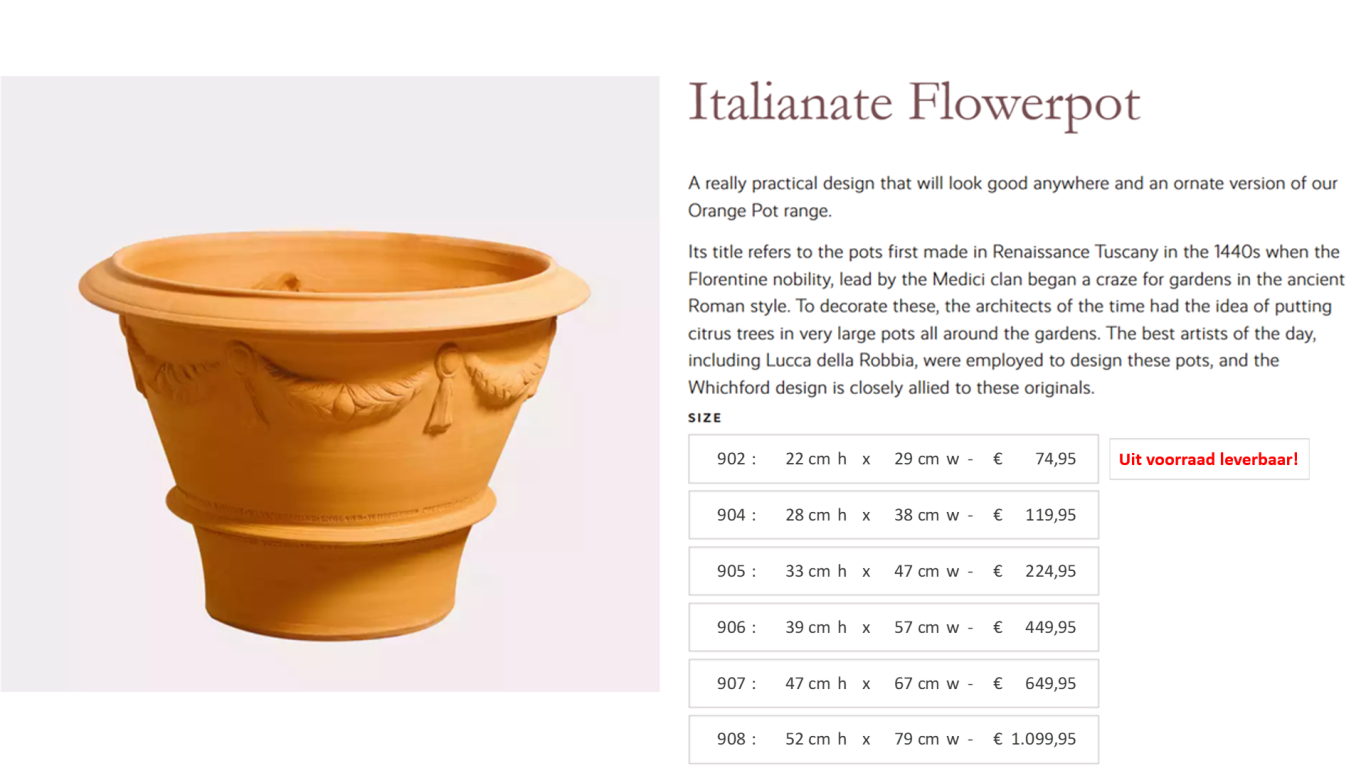Screen dimensions: 1366x768
Task: Click the Italianate Flowerpot title heading
Action: (x=914, y=103)
